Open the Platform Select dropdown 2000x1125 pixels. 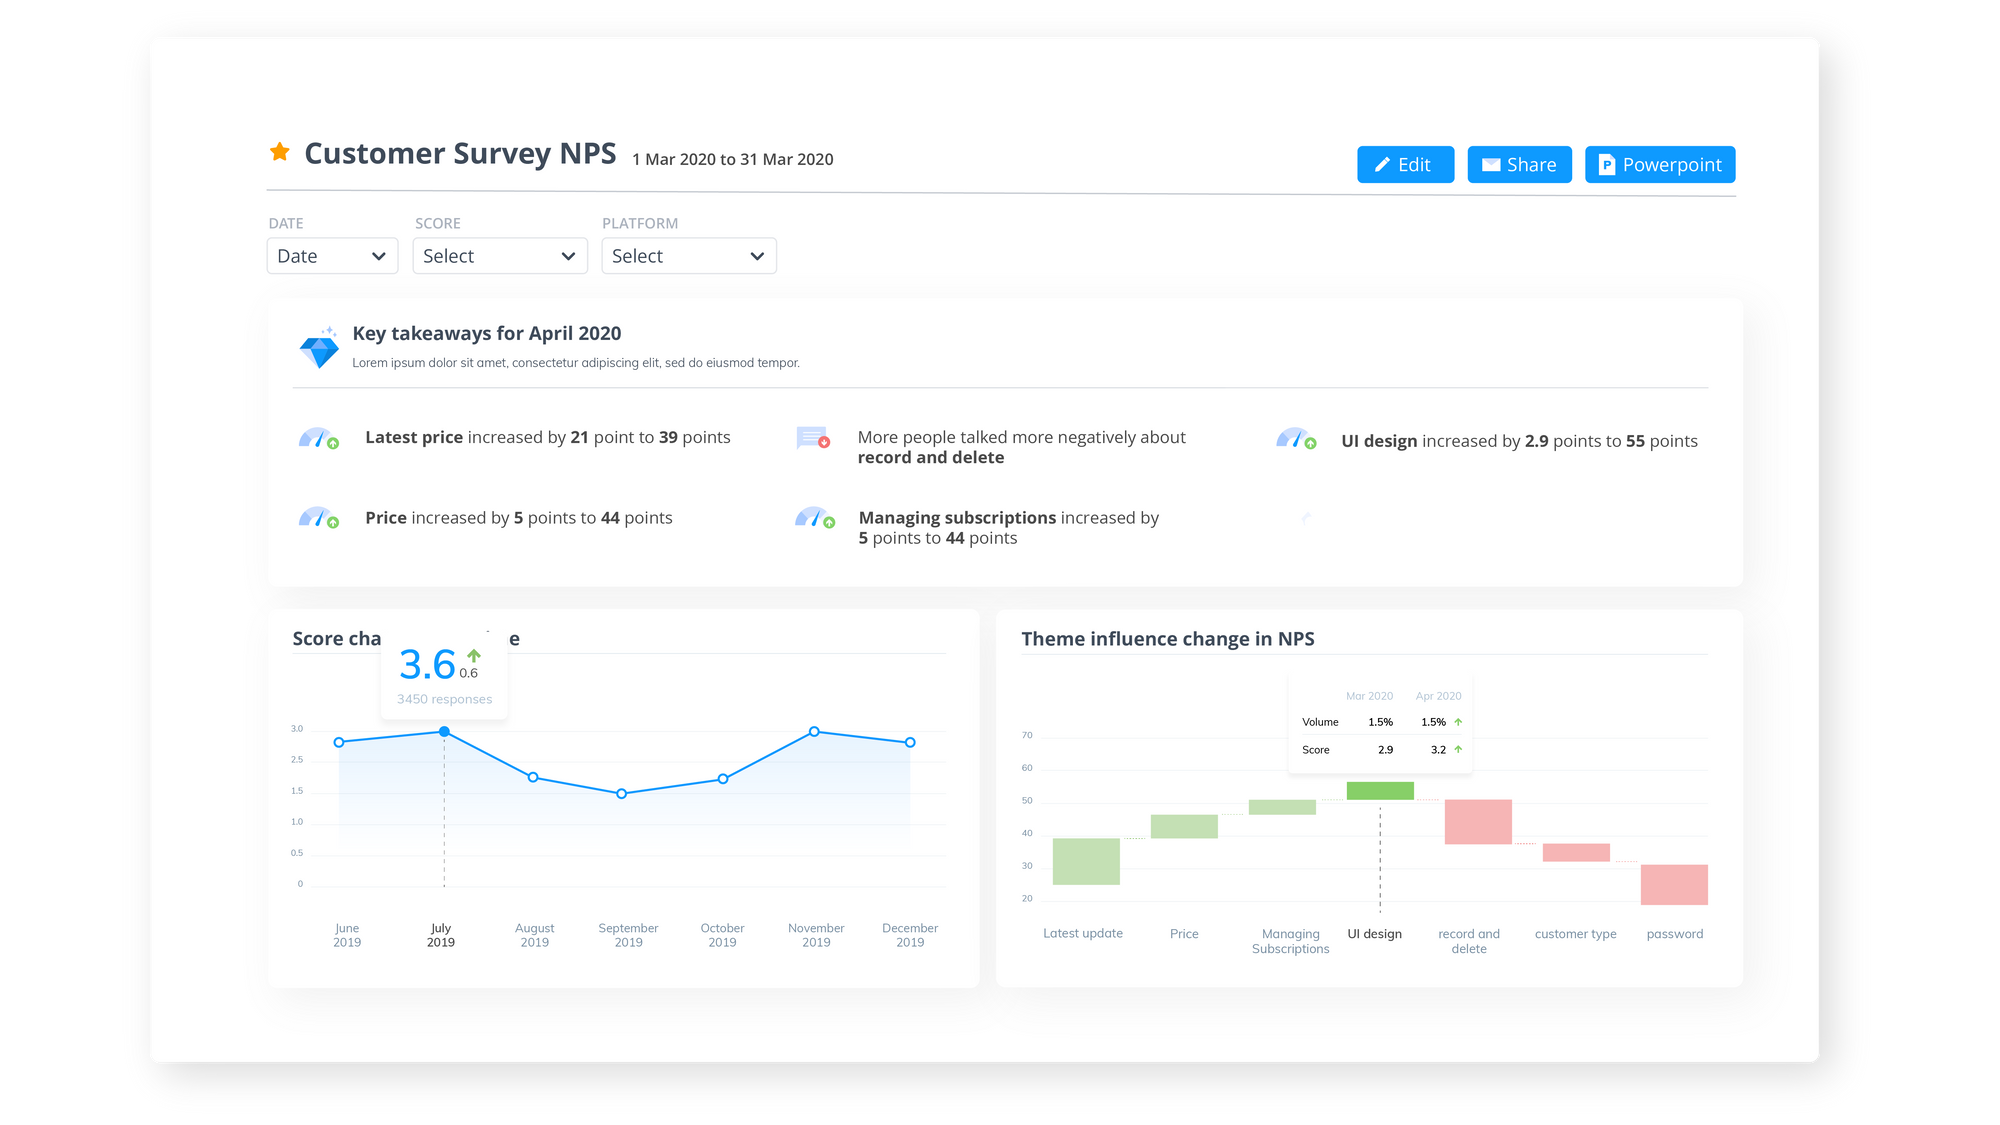tap(689, 256)
